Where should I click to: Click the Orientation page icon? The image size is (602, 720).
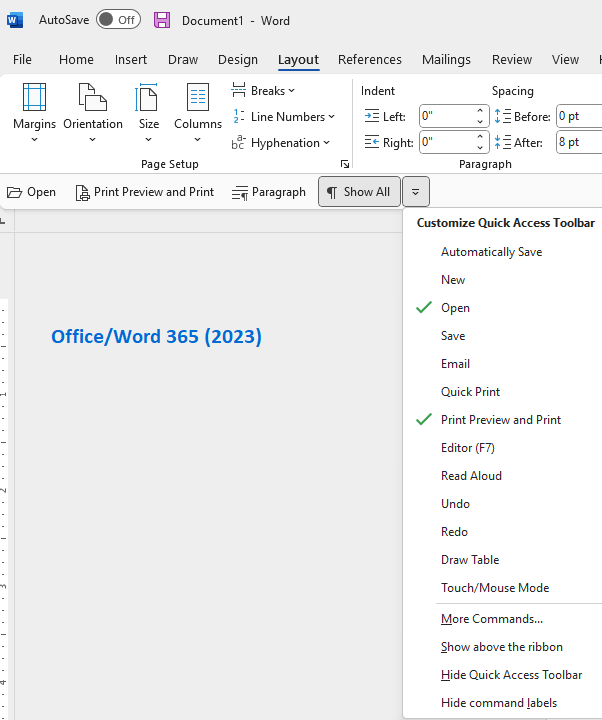[x=92, y=98]
